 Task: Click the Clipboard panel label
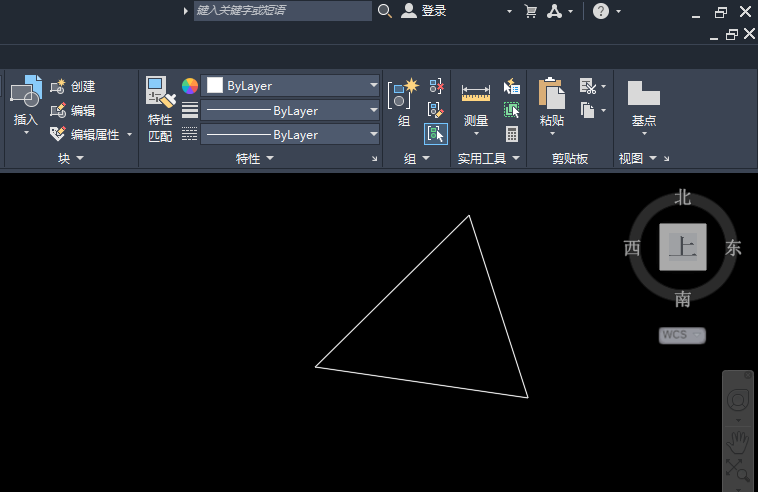[570, 158]
